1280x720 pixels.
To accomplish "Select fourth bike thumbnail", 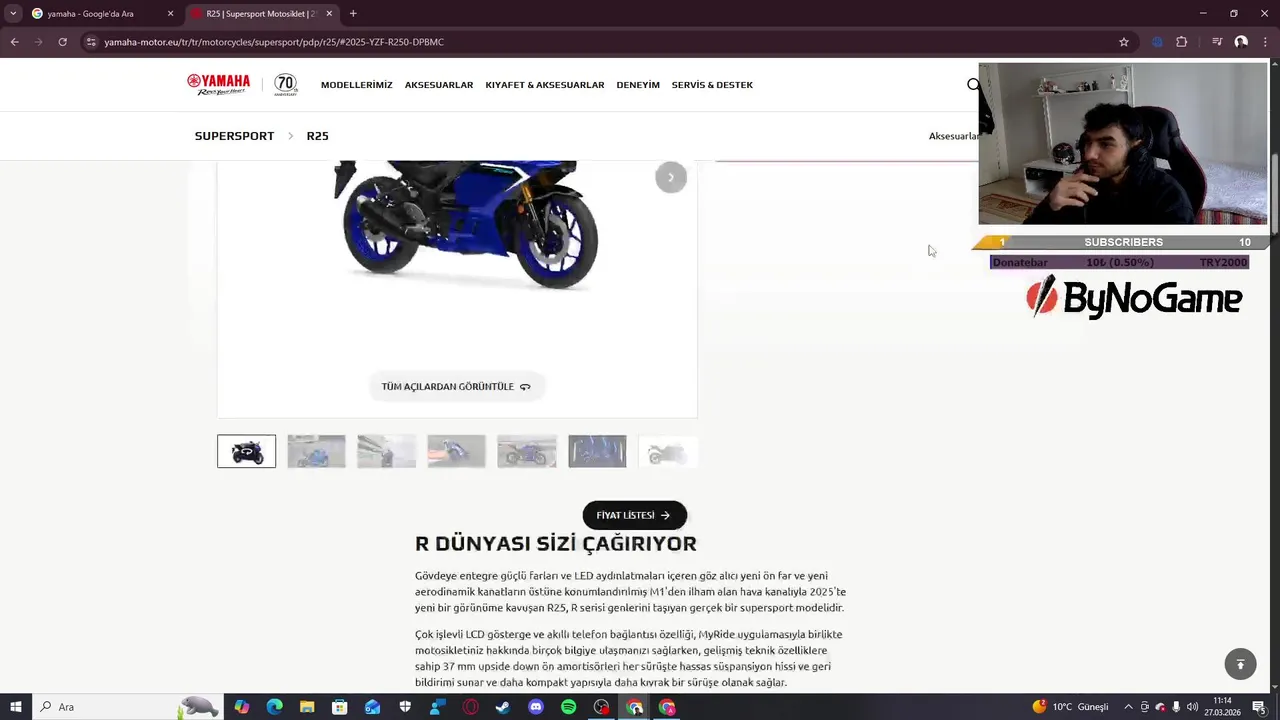I will (457, 451).
